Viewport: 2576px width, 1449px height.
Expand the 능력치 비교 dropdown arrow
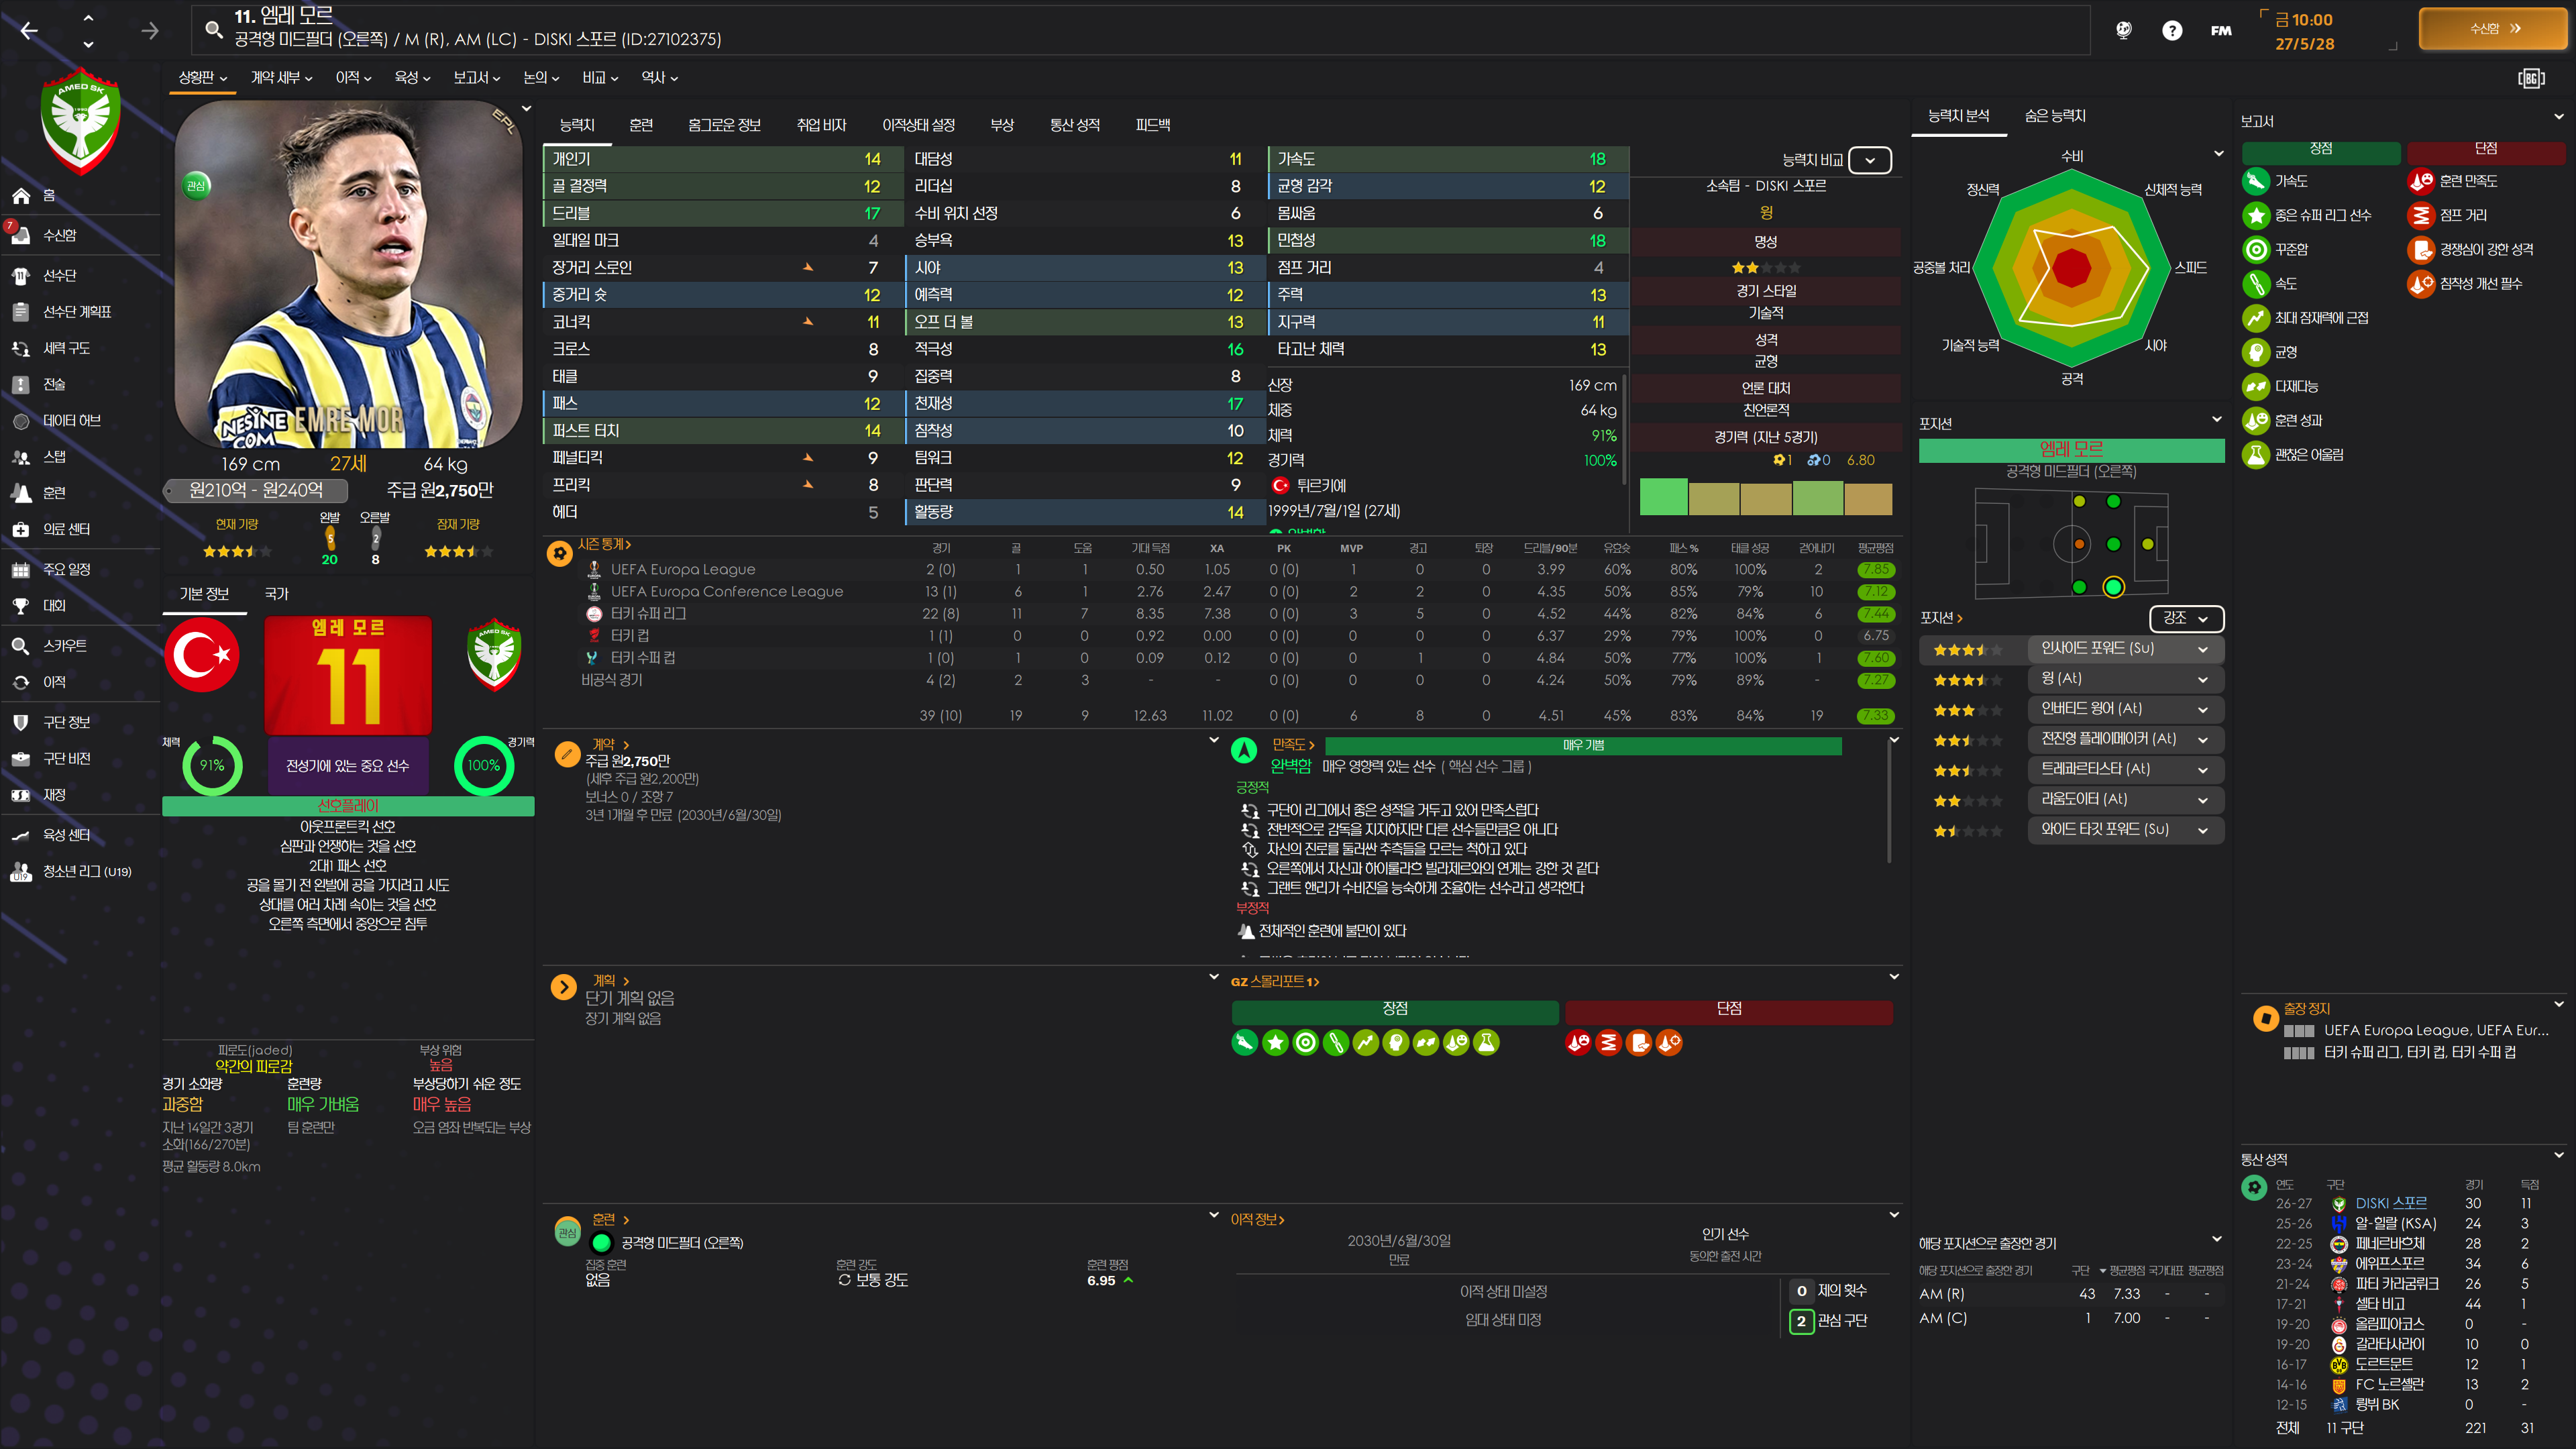click(x=1869, y=160)
